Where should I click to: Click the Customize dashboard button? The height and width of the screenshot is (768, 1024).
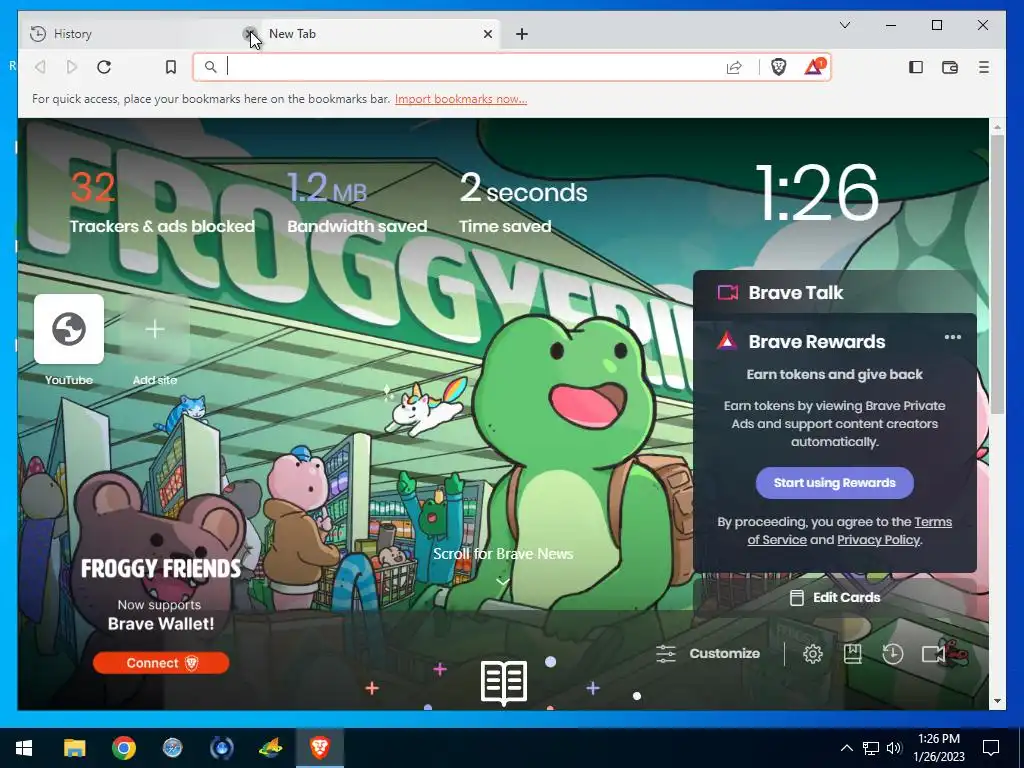(x=708, y=654)
